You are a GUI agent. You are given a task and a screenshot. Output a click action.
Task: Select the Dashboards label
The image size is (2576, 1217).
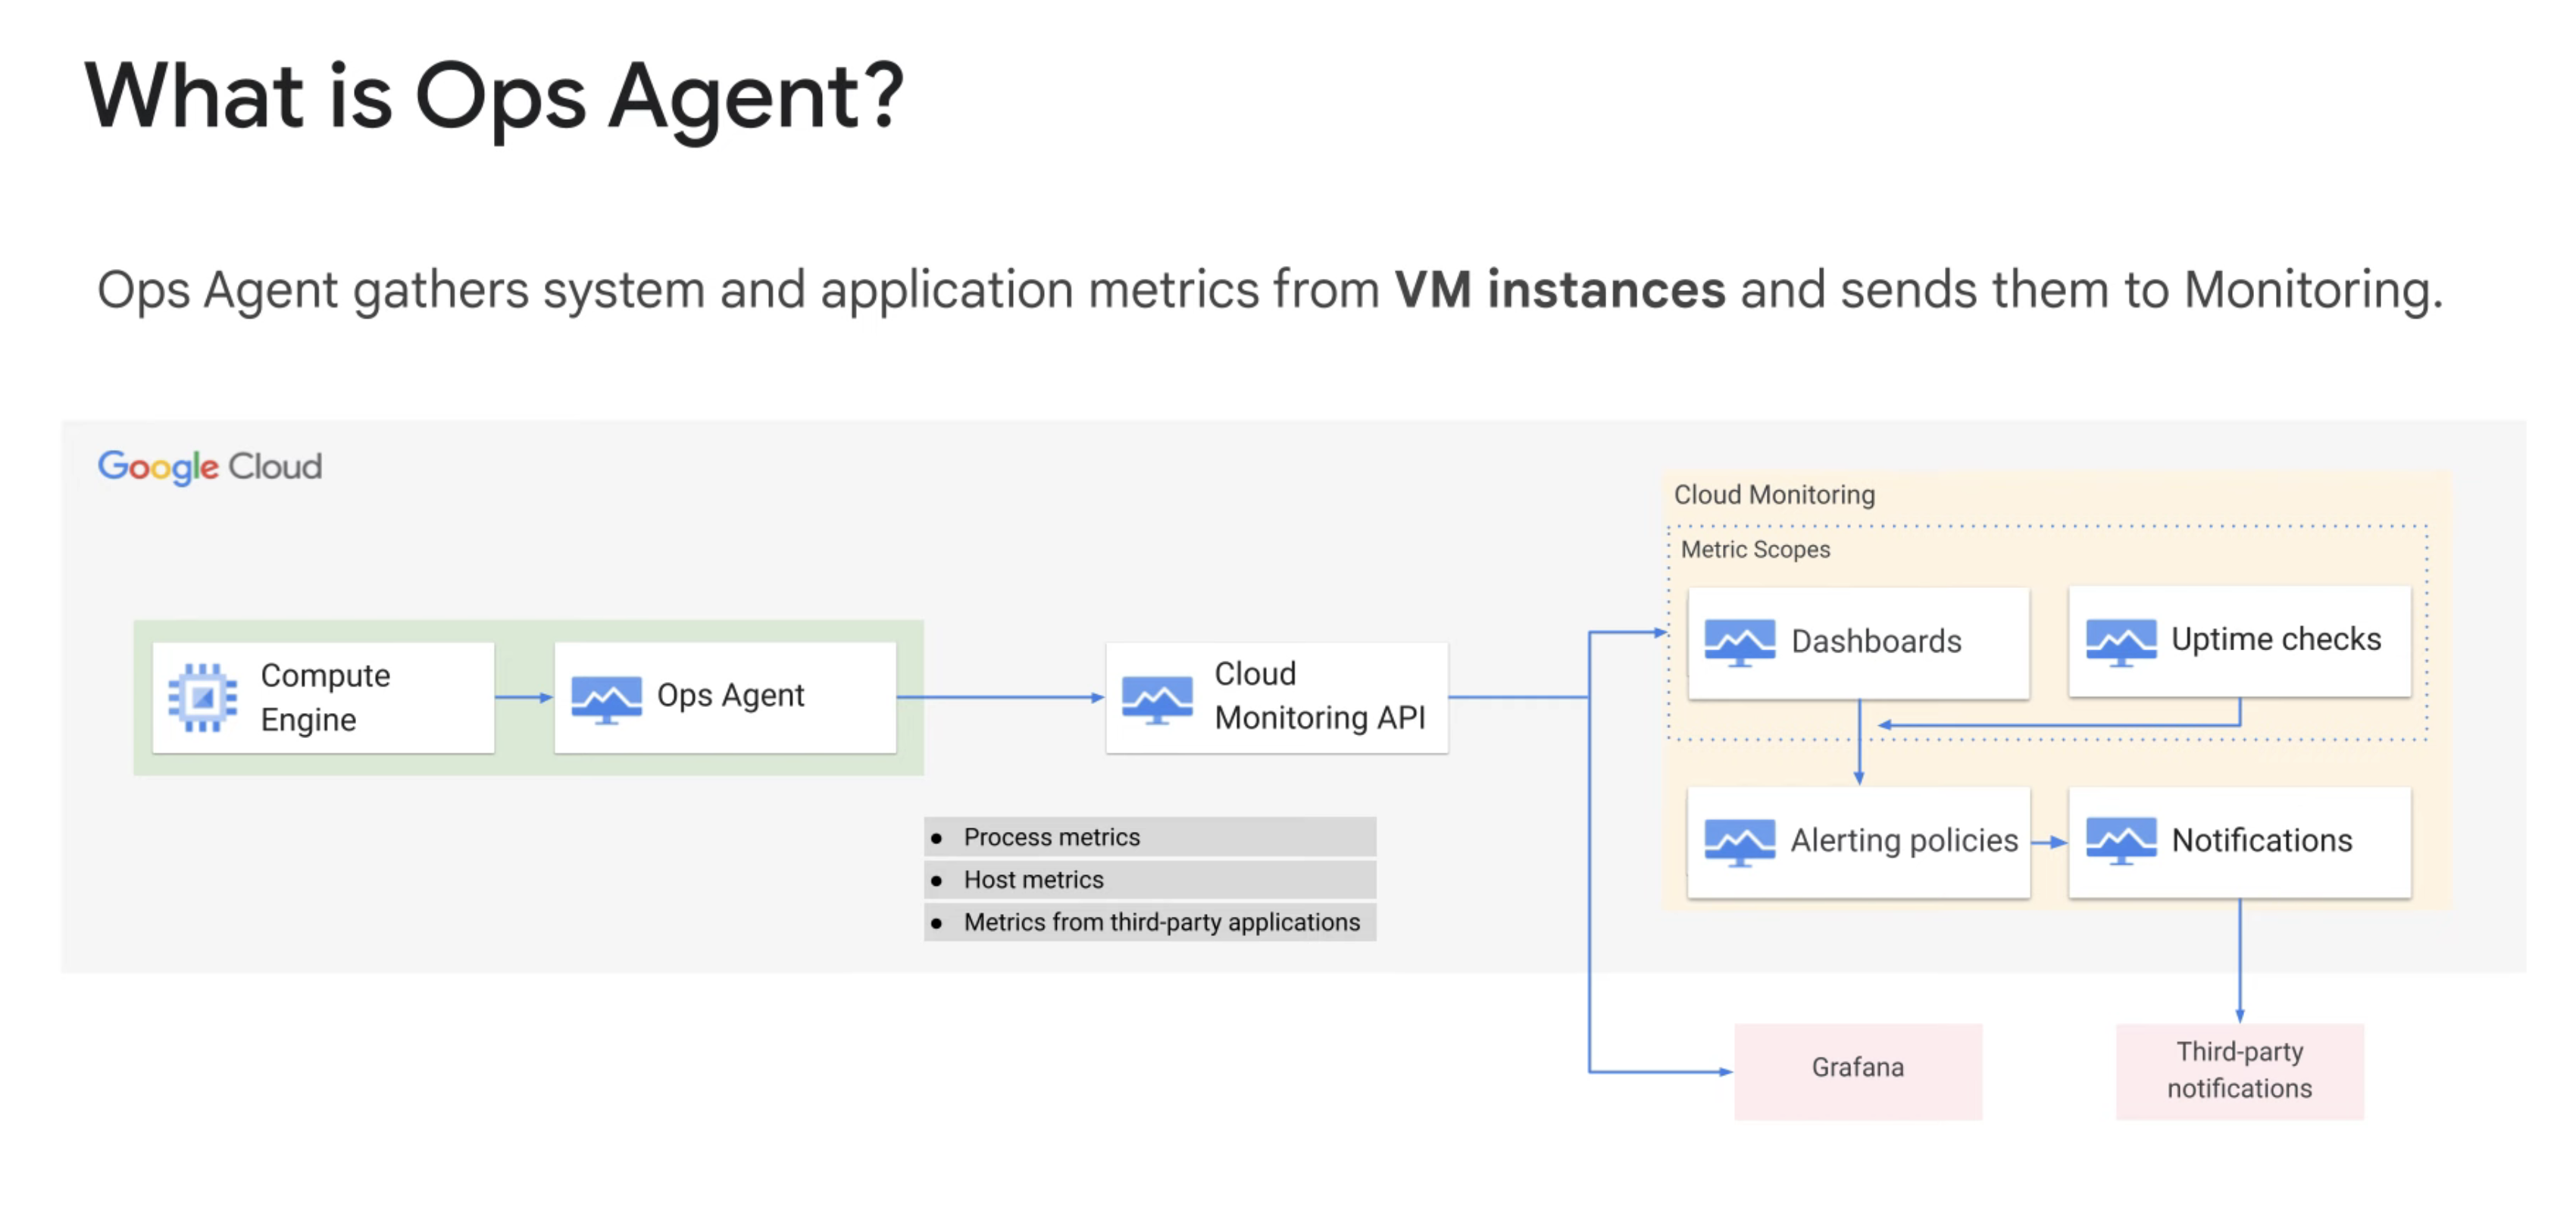(1876, 642)
